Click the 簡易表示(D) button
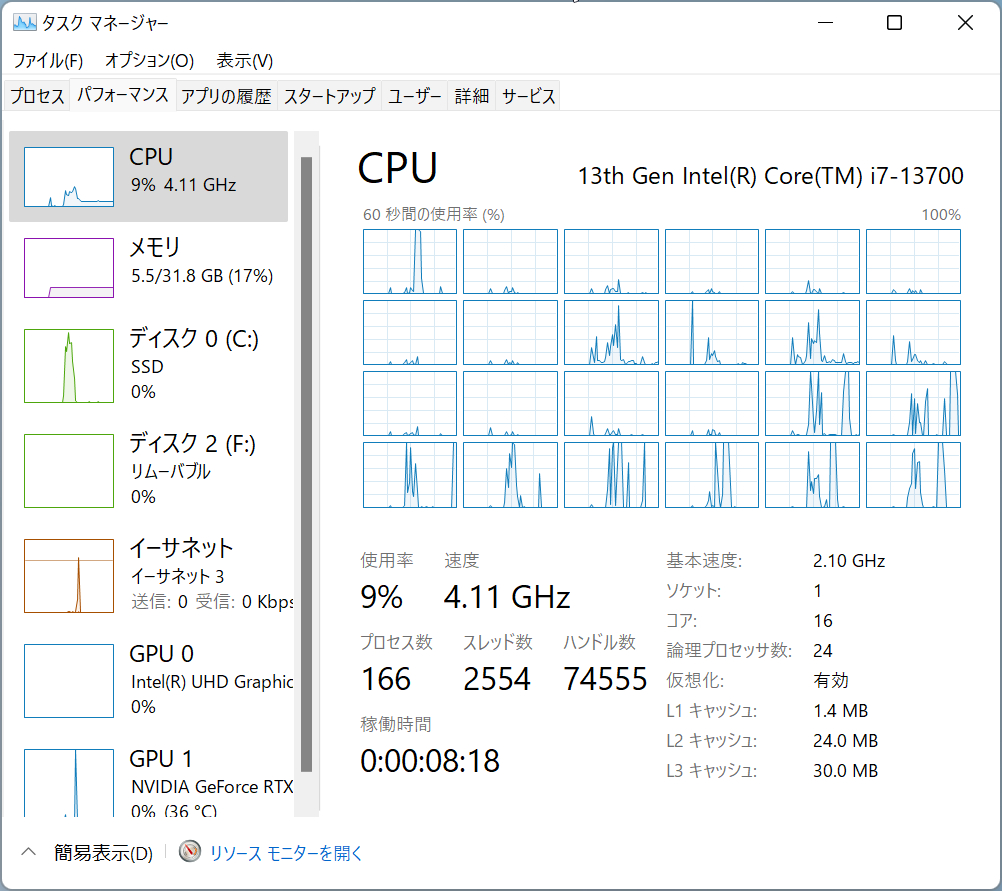1002x891 pixels. pyautogui.click(x=103, y=853)
